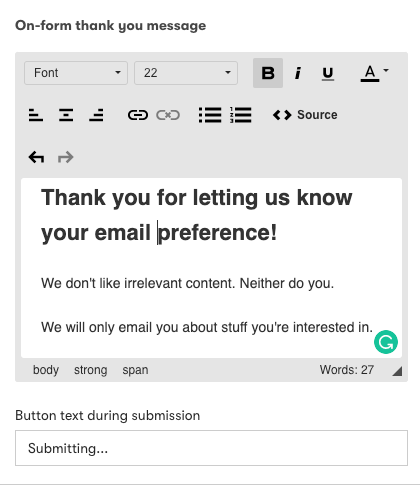This screenshot has width=420, height=489.
Task: Select the strong element in path bar
Action: [x=91, y=370]
